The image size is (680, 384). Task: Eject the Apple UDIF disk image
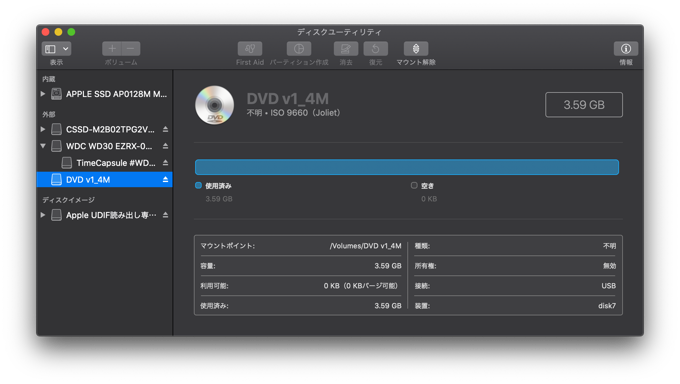coord(165,215)
